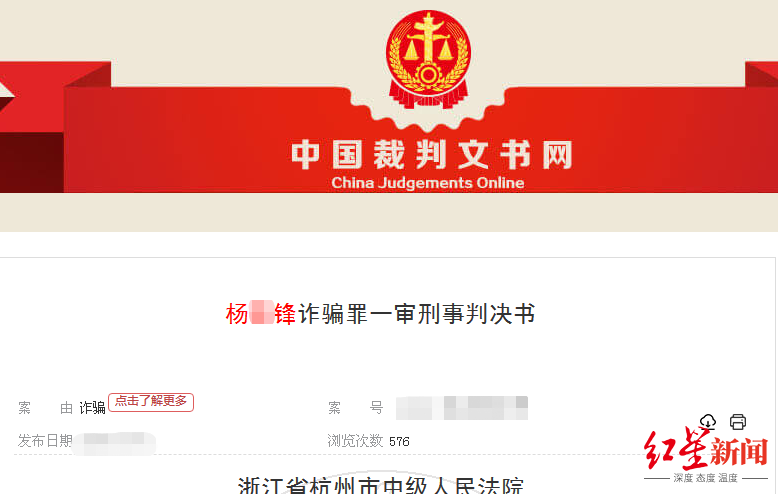Click the red highlighted name 杨 in title
The width and height of the screenshot is (778, 494).
(x=237, y=314)
